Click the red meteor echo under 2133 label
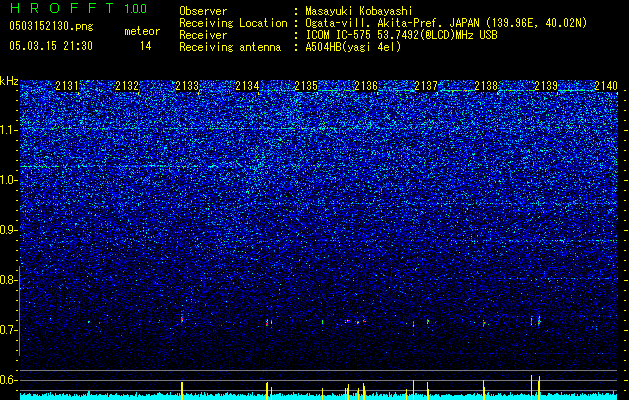Screen dimensions: 629x400 coord(182,319)
